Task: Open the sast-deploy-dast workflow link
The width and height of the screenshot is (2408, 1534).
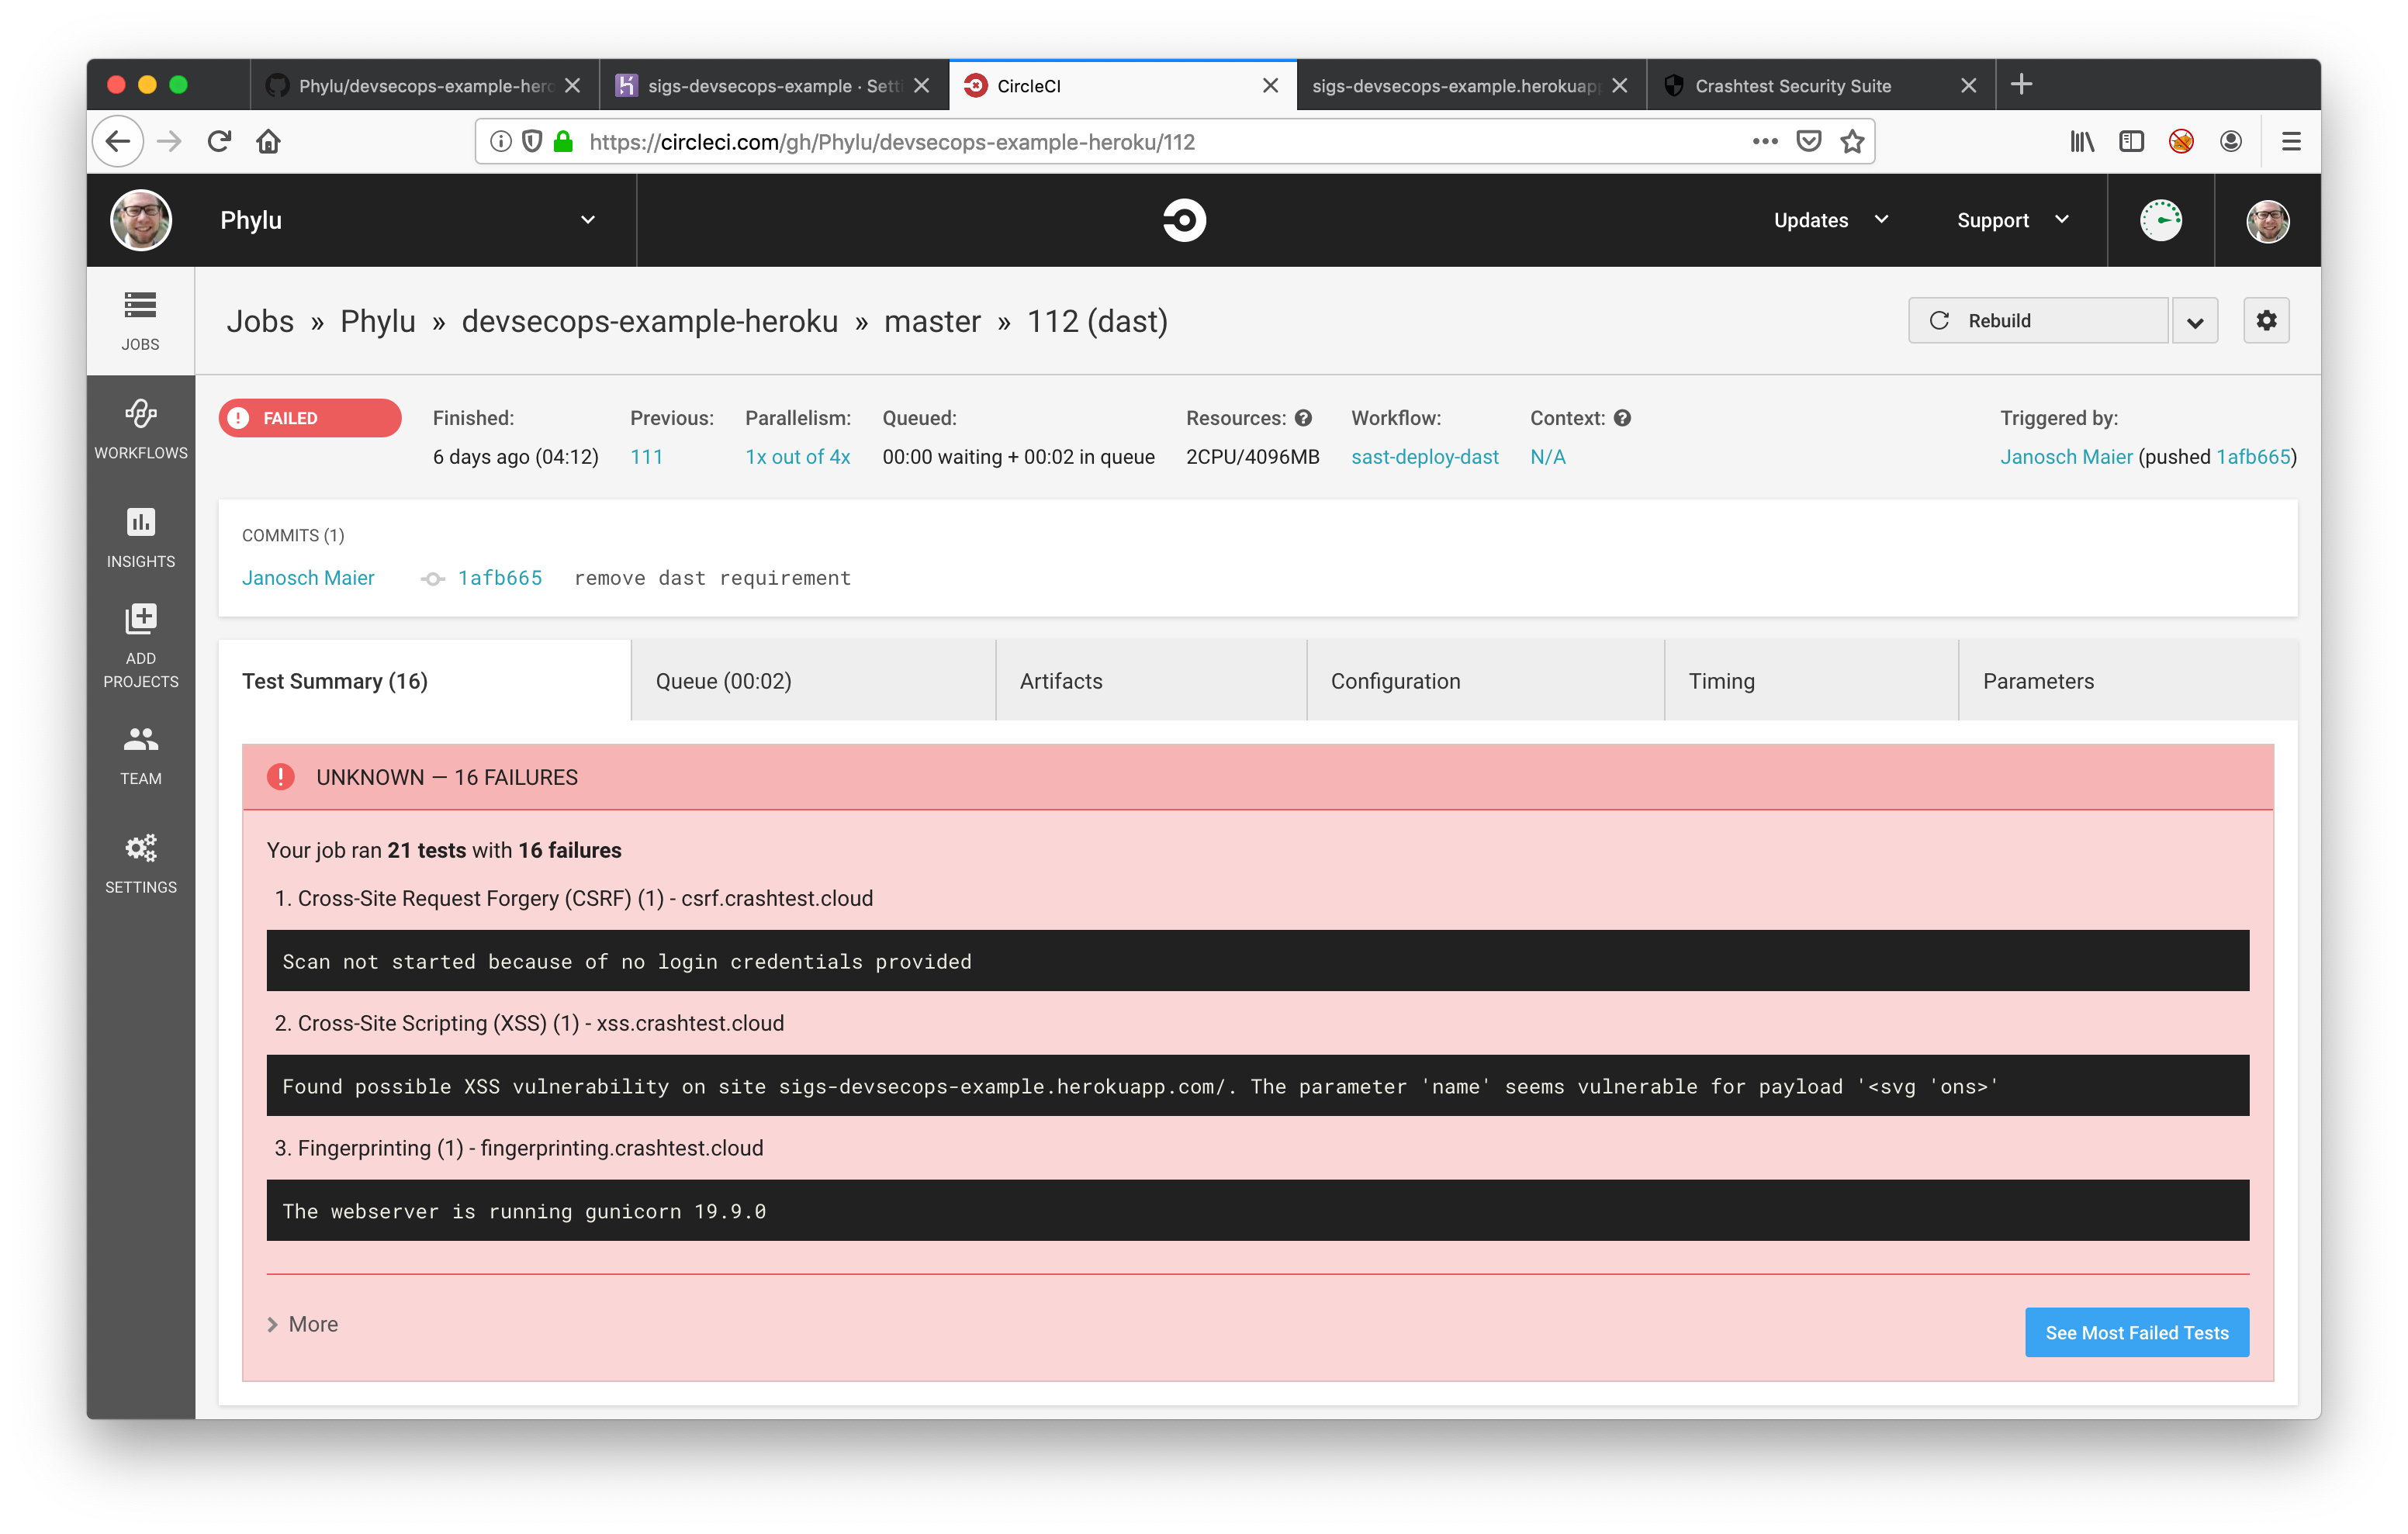Action: click(x=1424, y=457)
